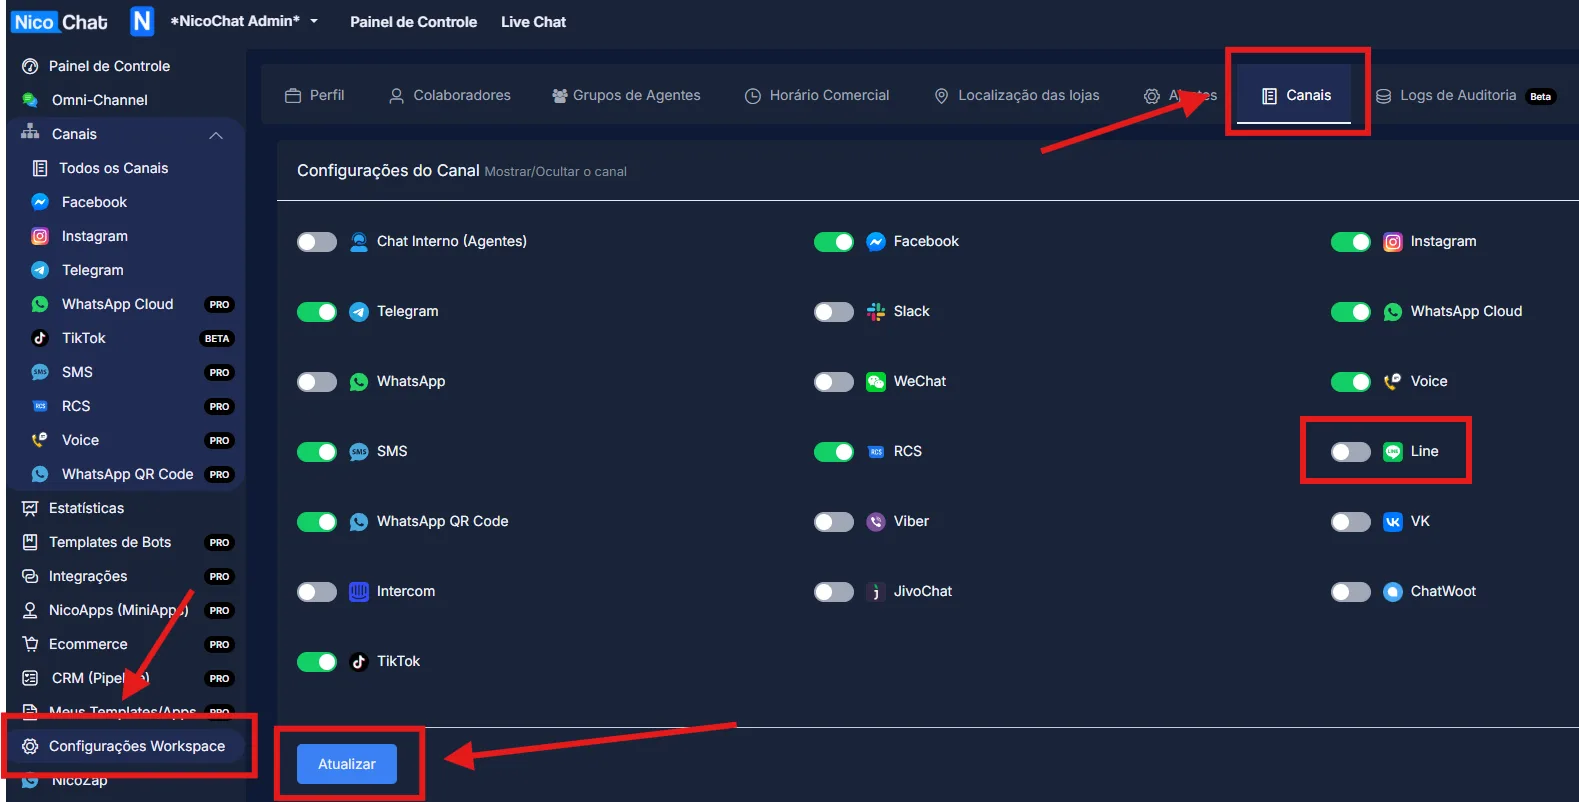Click the Beta badge on Logs de Auditoria
Viewport: 1579px width, 802px height.
[x=1541, y=96]
